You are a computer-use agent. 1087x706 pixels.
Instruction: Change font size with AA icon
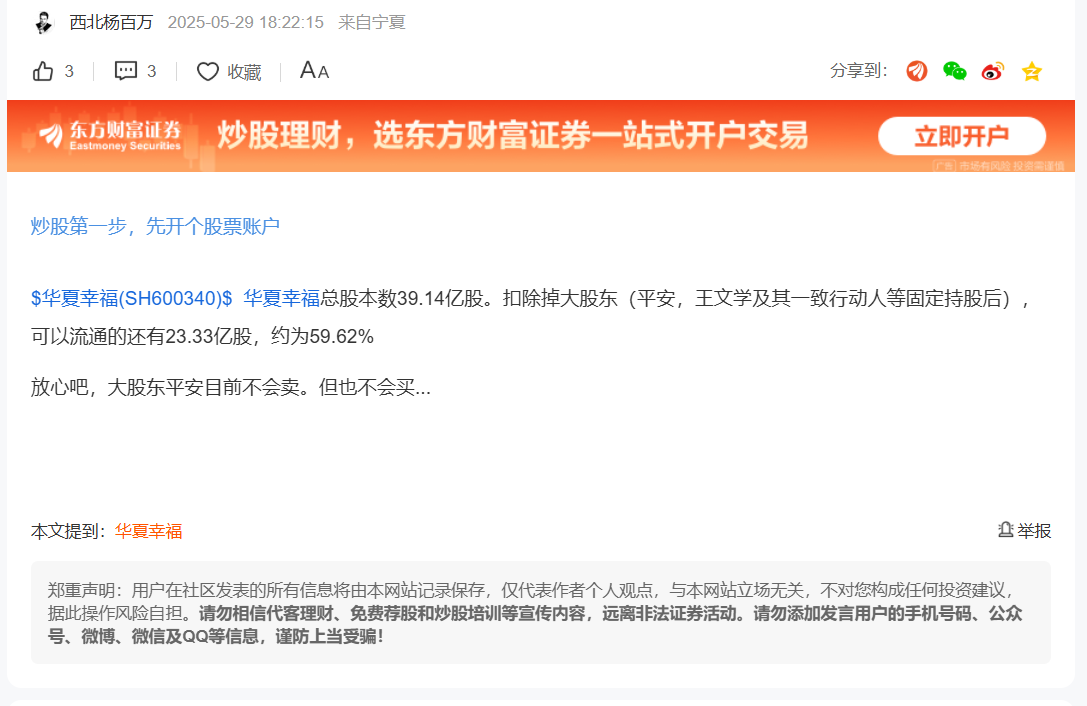[314, 71]
